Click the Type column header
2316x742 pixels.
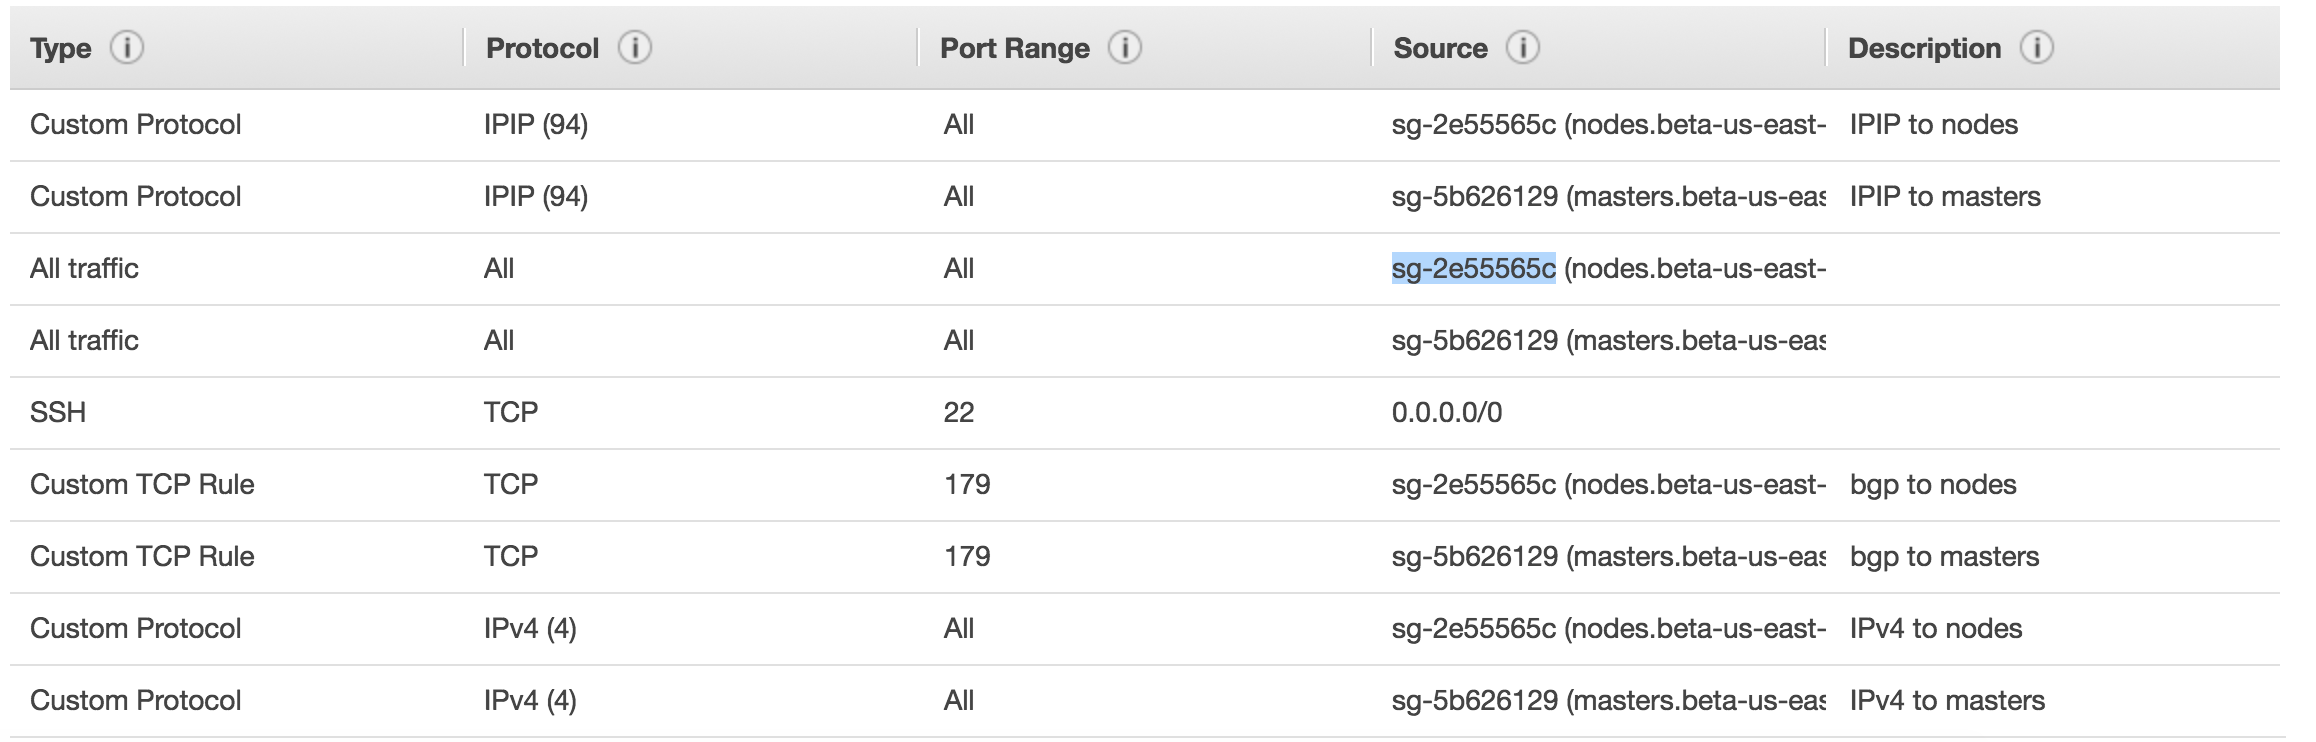coord(61,48)
